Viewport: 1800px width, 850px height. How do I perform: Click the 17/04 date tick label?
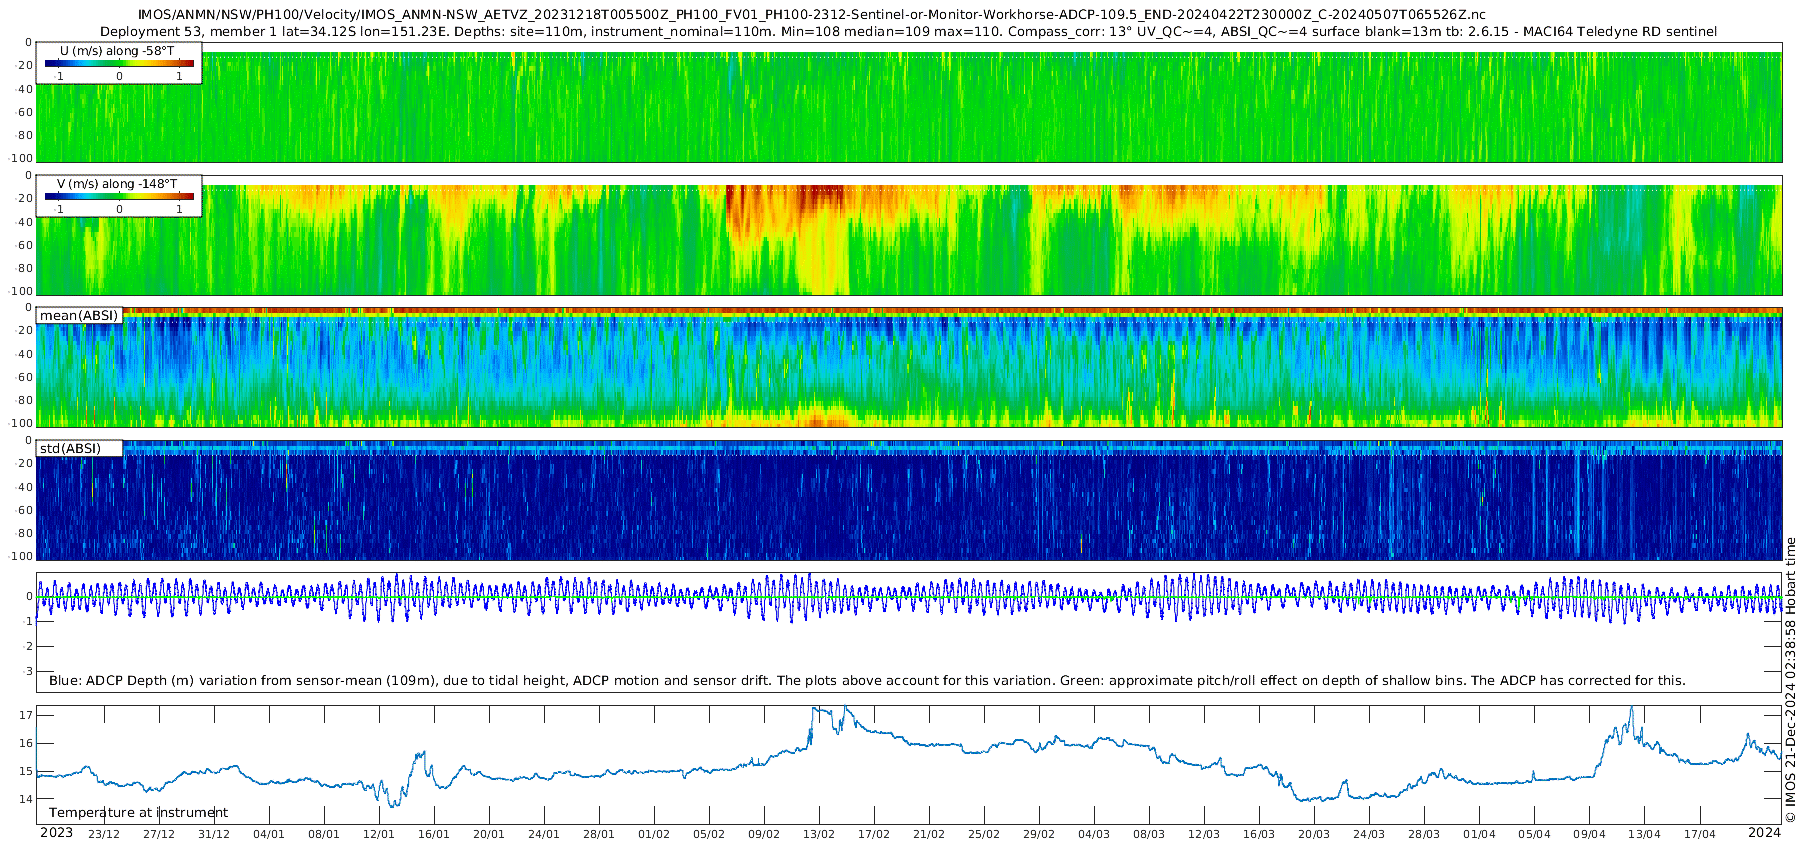1699,834
